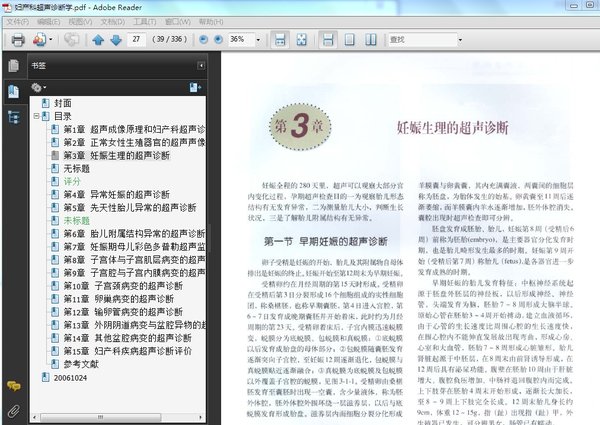Select the two-page view icon
Screen dimensions: 600x425
(x=370, y=39)
